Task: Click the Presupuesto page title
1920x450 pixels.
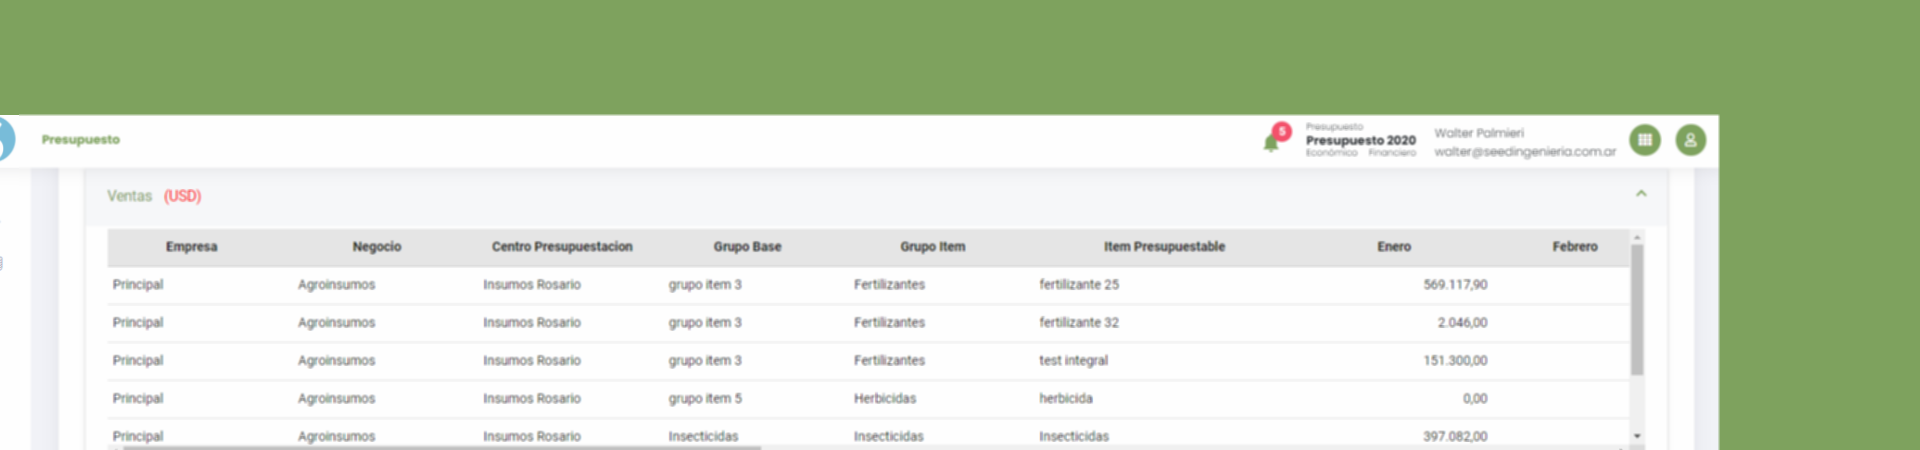Action: click(x=81, y=140)
